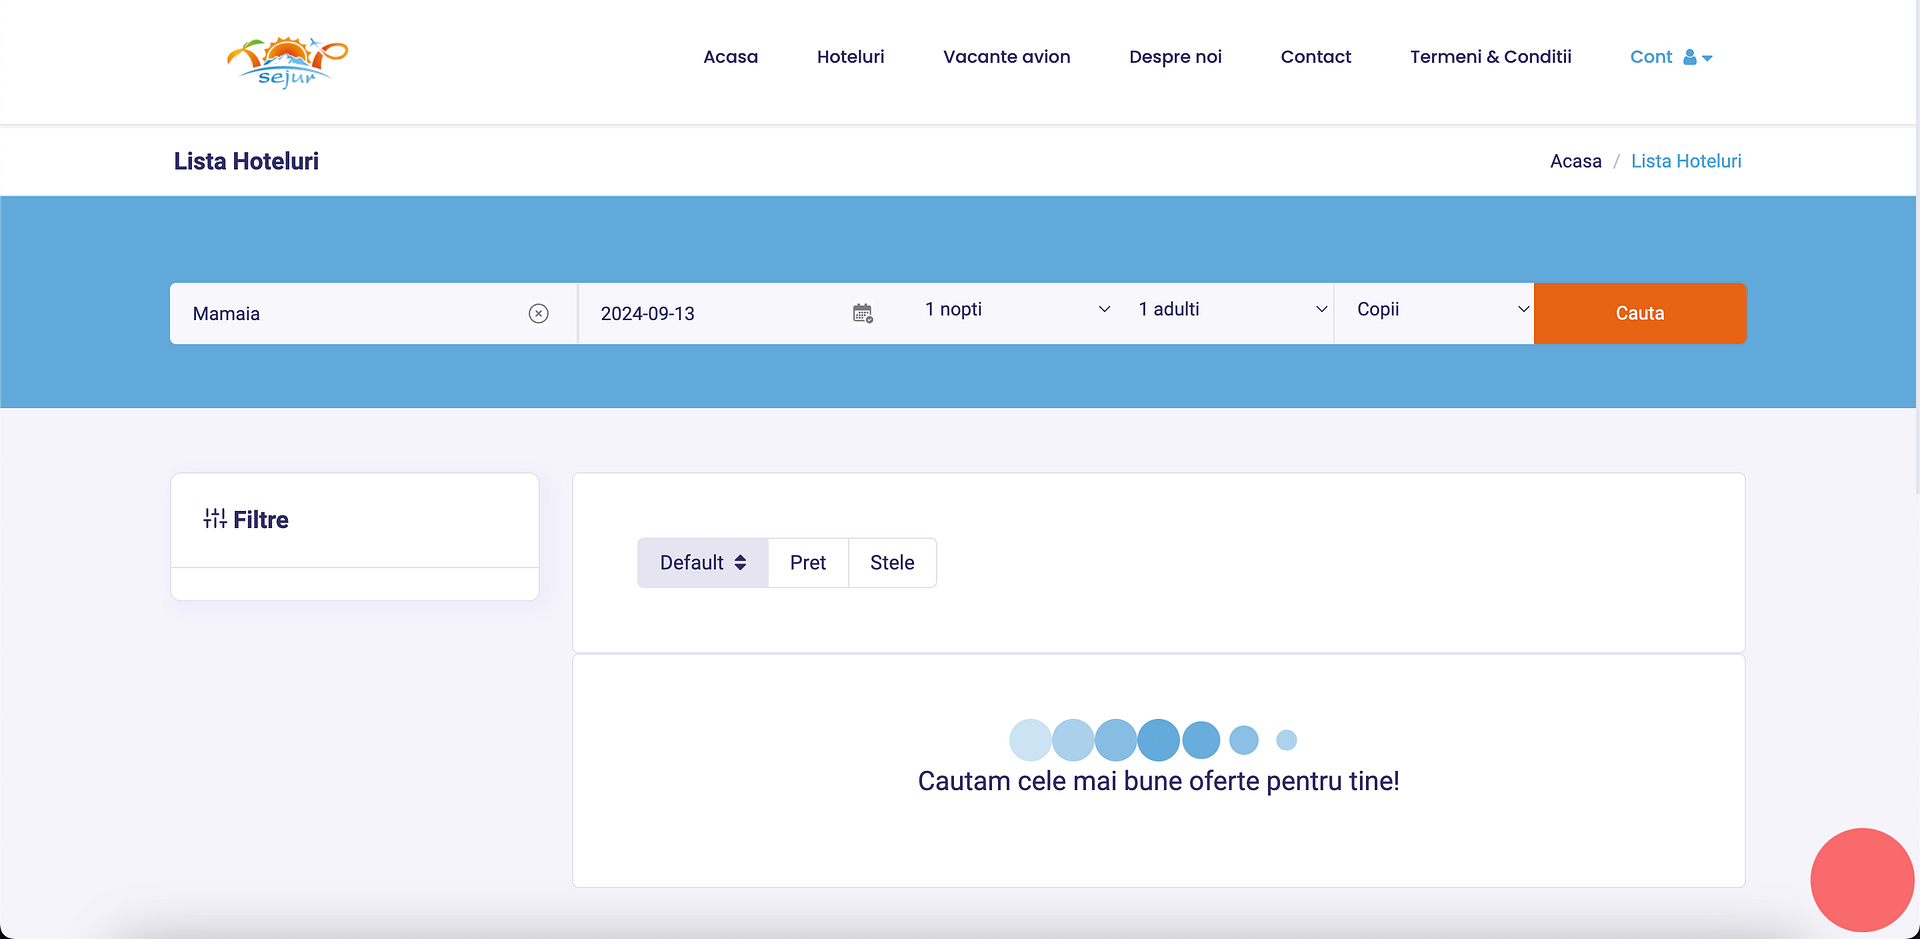Open the calendar date picker

[x=862, y=313]
